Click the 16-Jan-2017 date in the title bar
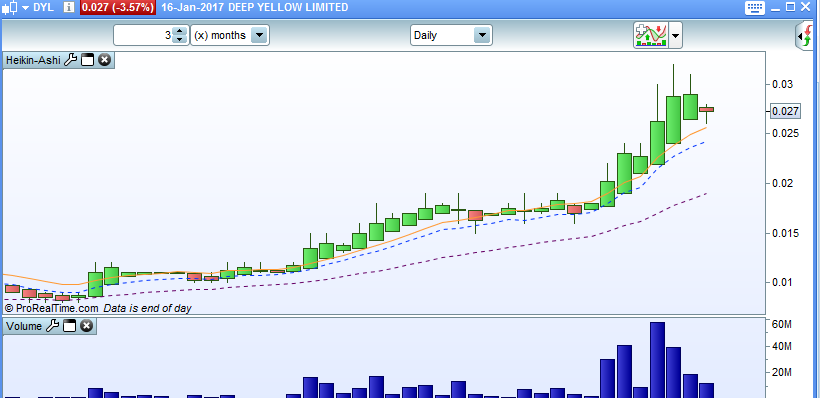 click(193, 7)
